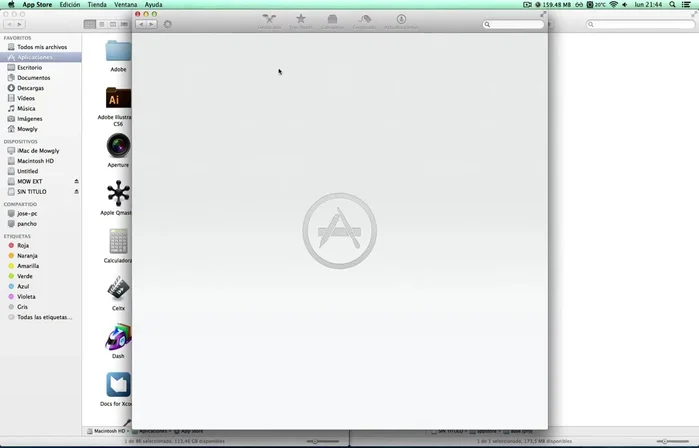
Task: Open the Dash application icon
Action: 118,337
